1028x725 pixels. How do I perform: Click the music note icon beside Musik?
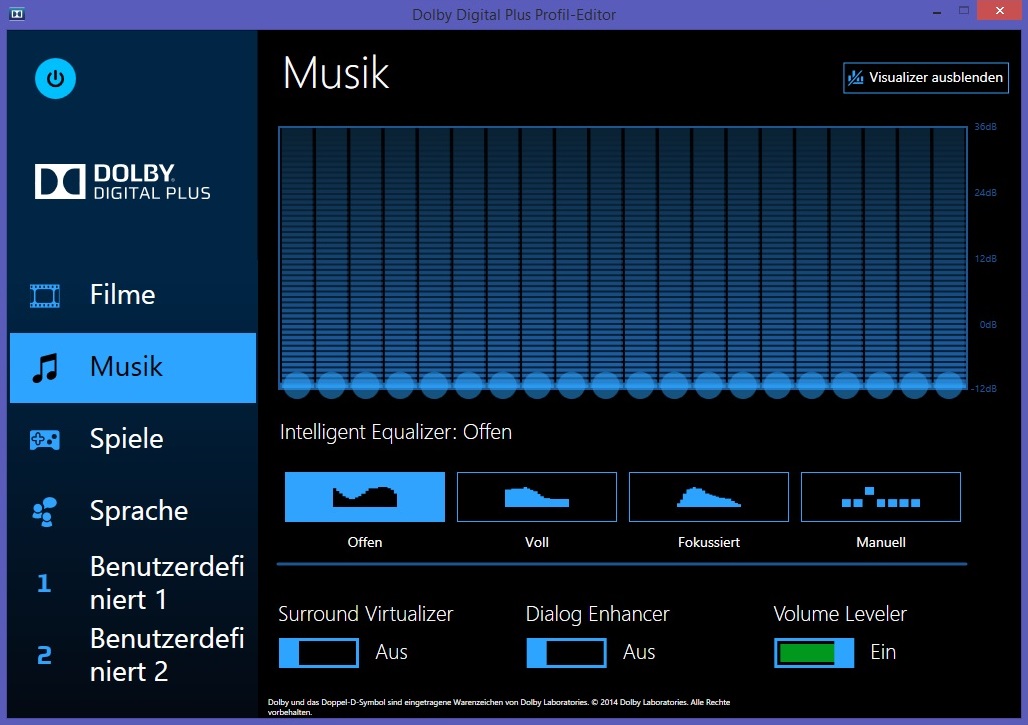pos(45,368)
